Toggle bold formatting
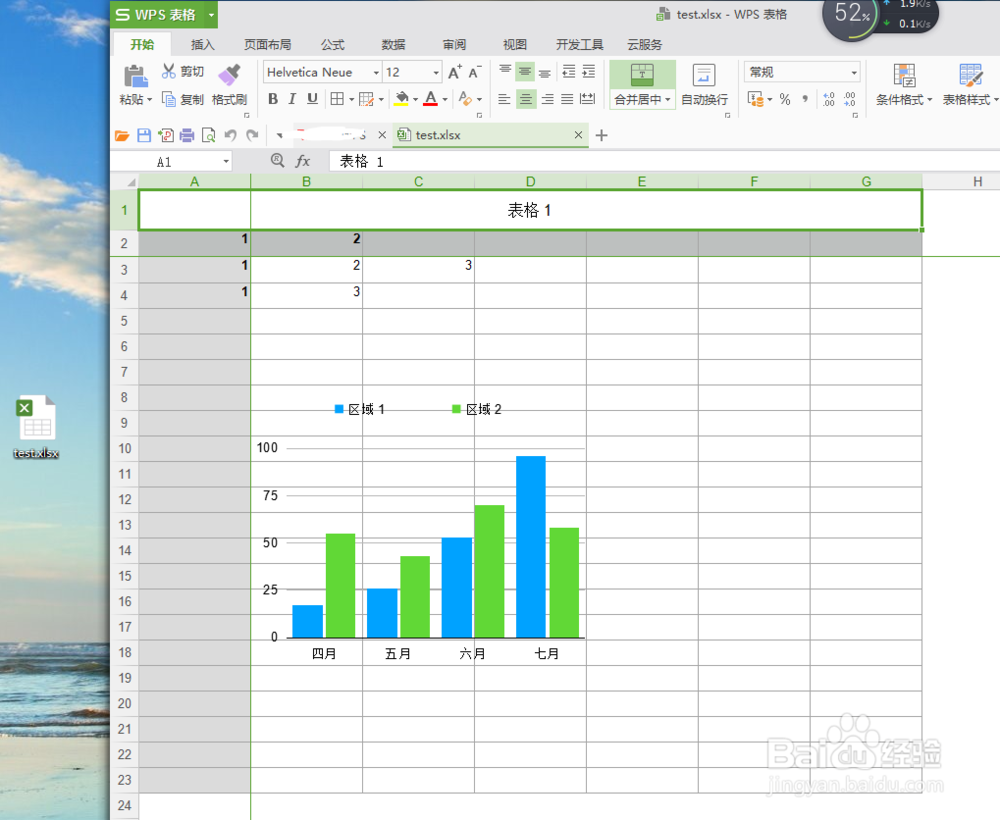The height and width of the screenshot is (820, 1000). pyautogui.click(x=272, y=99)
